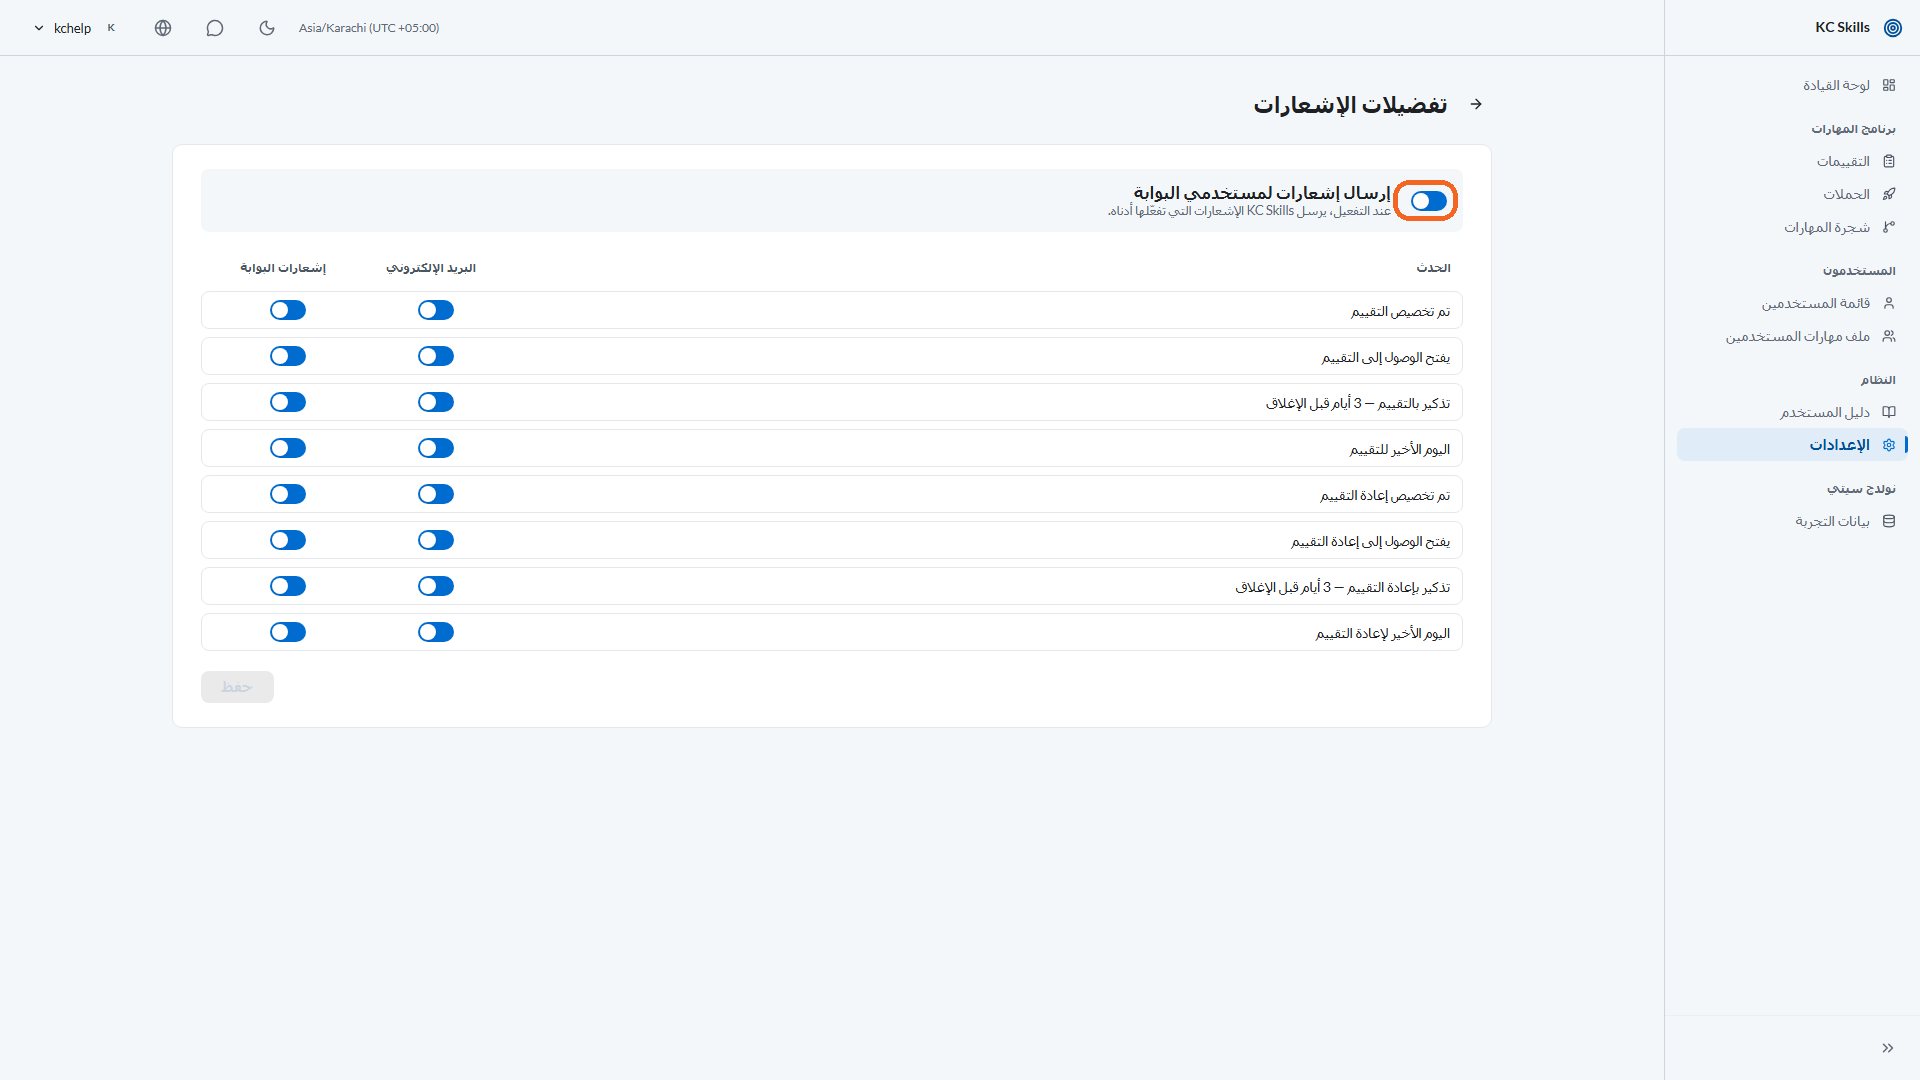
Task: Open الحملات in the sidebar
Action: pyautogui.click(x=1792, y=194)
